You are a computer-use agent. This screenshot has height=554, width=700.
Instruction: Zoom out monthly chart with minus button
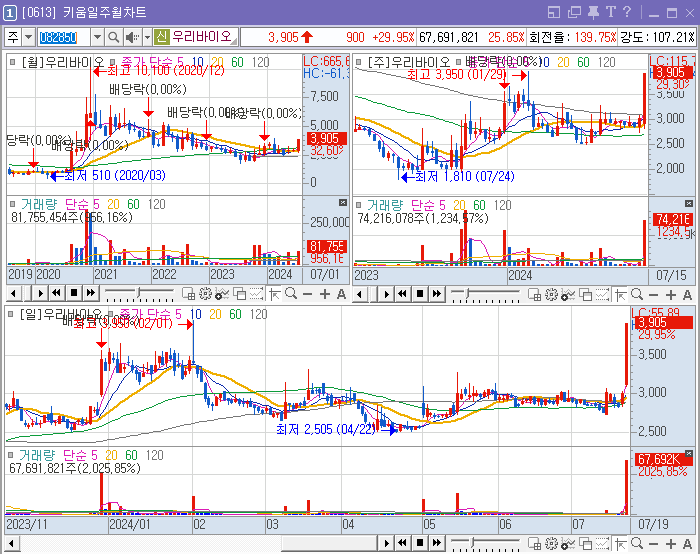tap(308, 294)
